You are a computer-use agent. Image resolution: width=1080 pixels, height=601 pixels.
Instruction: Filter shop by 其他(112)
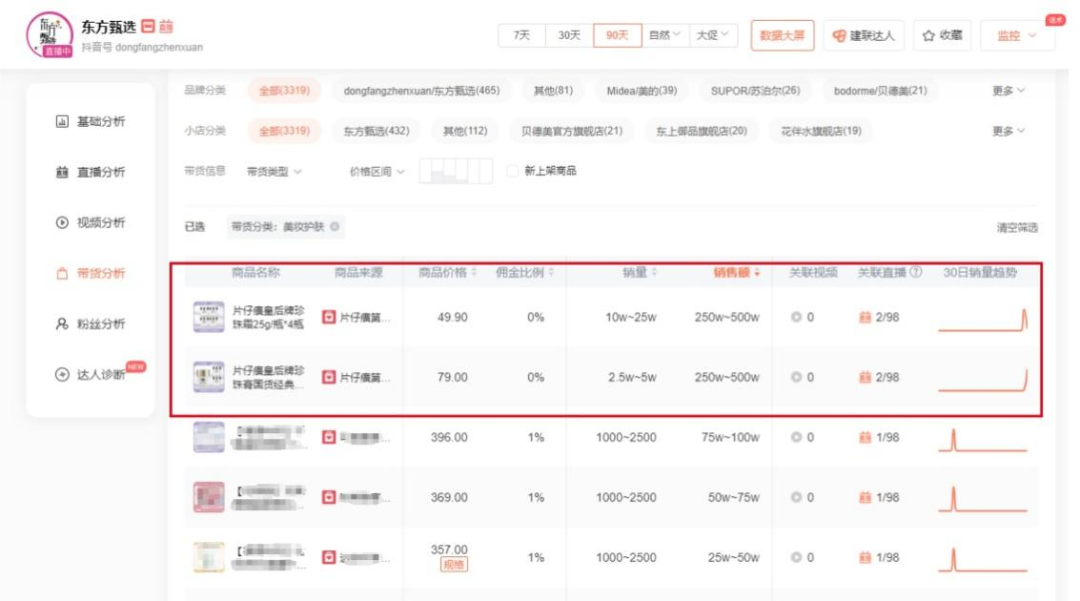click(x=465, y=131)
